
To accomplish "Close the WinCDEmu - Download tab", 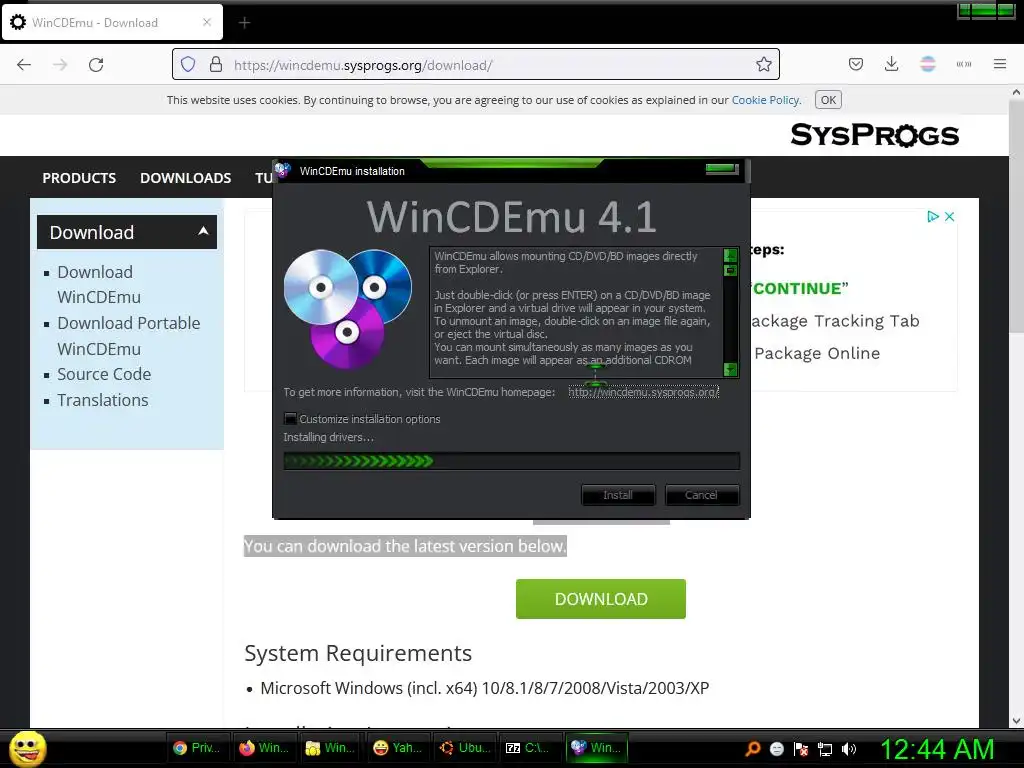I will pos(206,22).
